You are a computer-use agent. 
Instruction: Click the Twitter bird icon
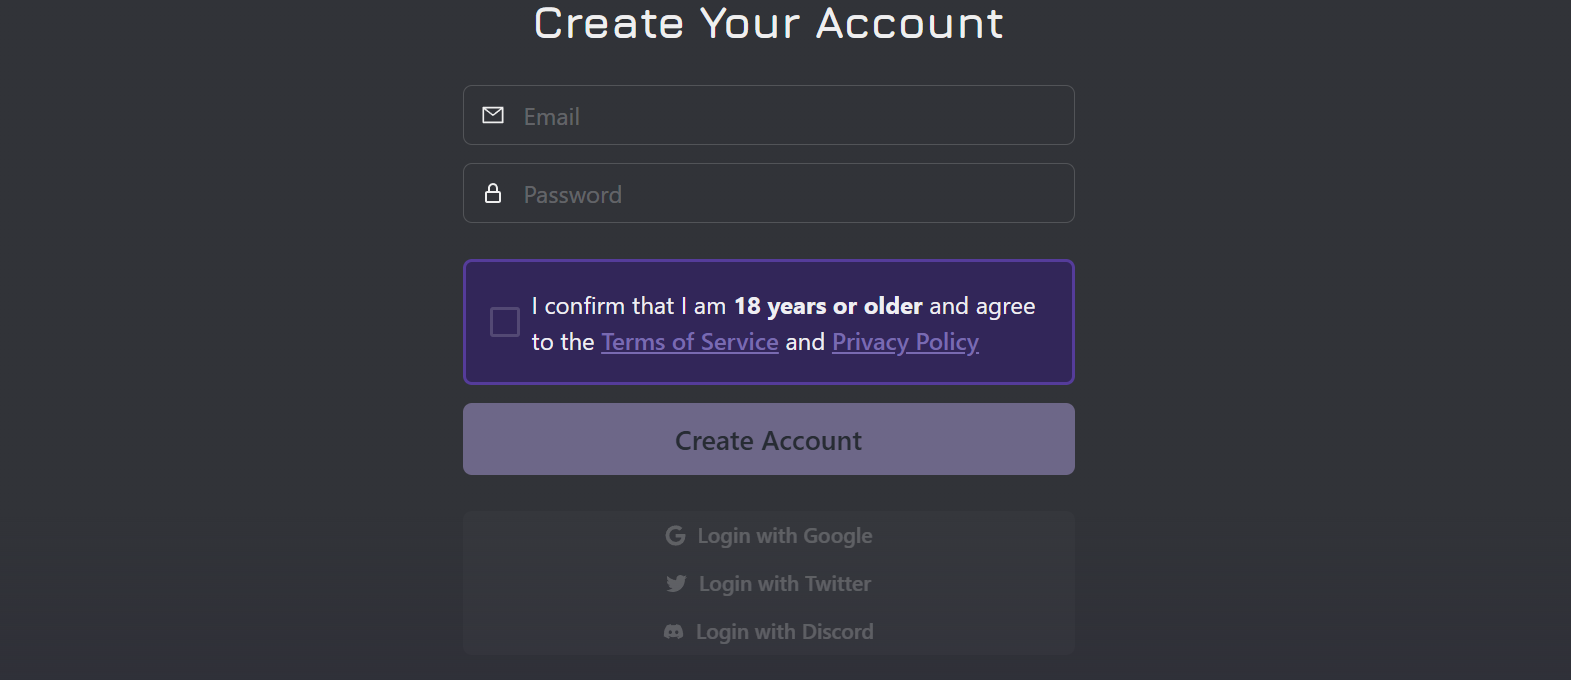[x=676, y=584]
